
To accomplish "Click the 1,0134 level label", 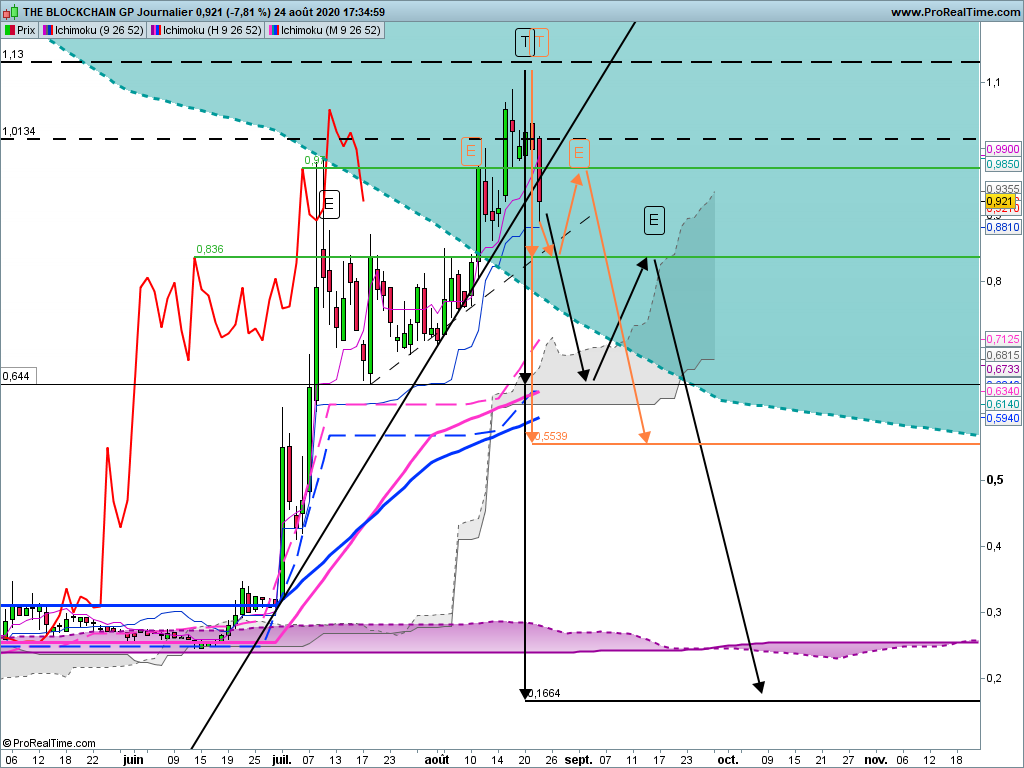I will point(19,132).
